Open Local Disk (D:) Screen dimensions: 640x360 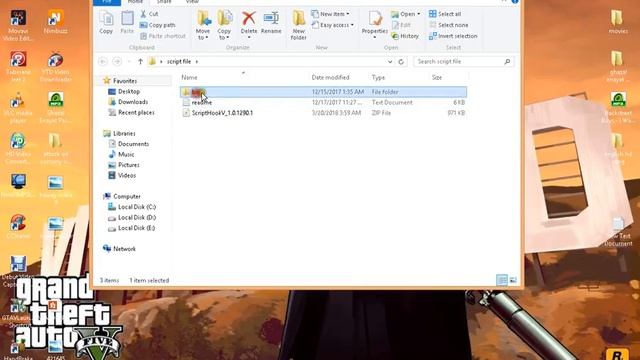point(137,218)
